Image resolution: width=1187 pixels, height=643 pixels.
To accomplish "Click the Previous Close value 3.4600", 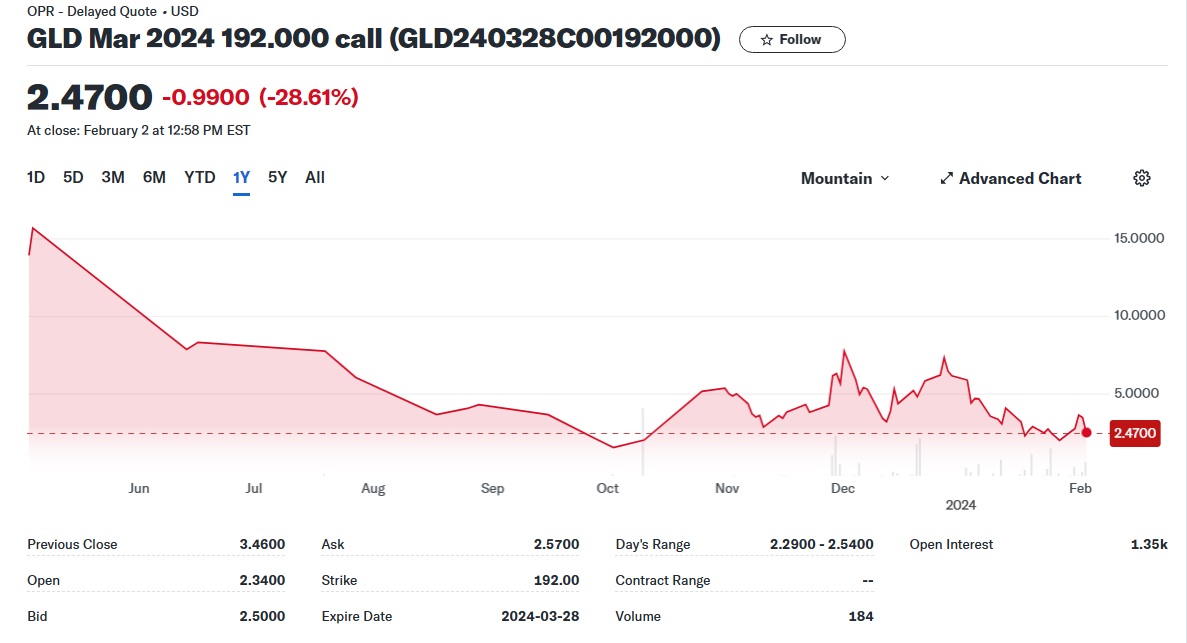I will pyautogui.click(x=262, y=544).
